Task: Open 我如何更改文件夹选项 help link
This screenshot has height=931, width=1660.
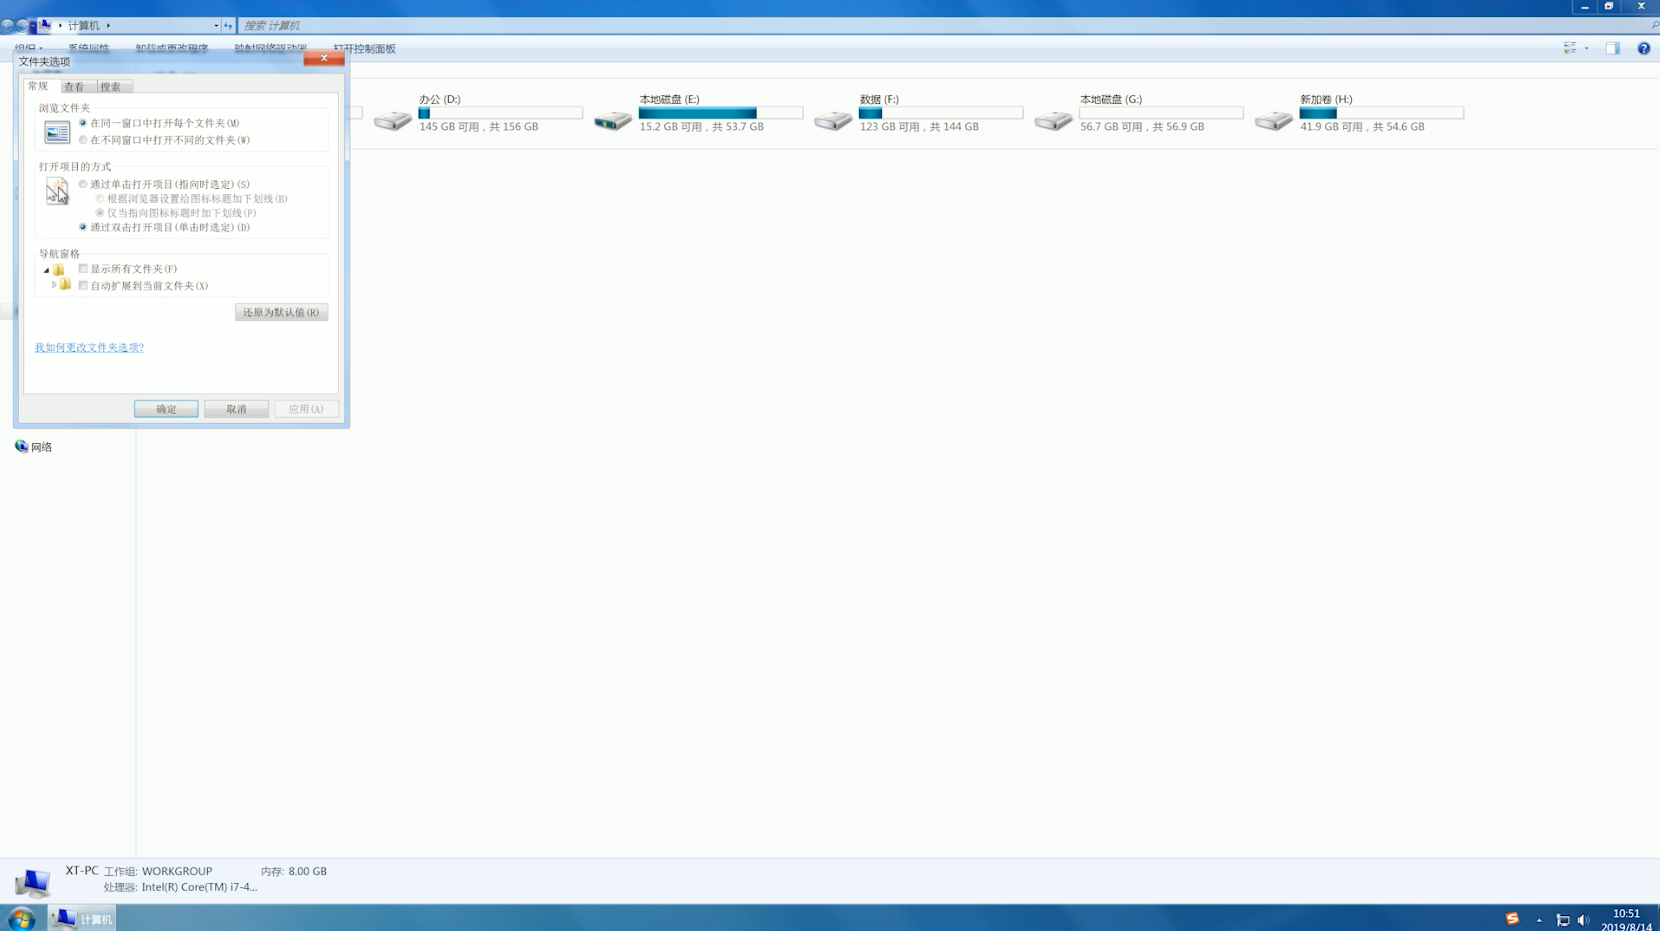Action: tap(89, 348)
